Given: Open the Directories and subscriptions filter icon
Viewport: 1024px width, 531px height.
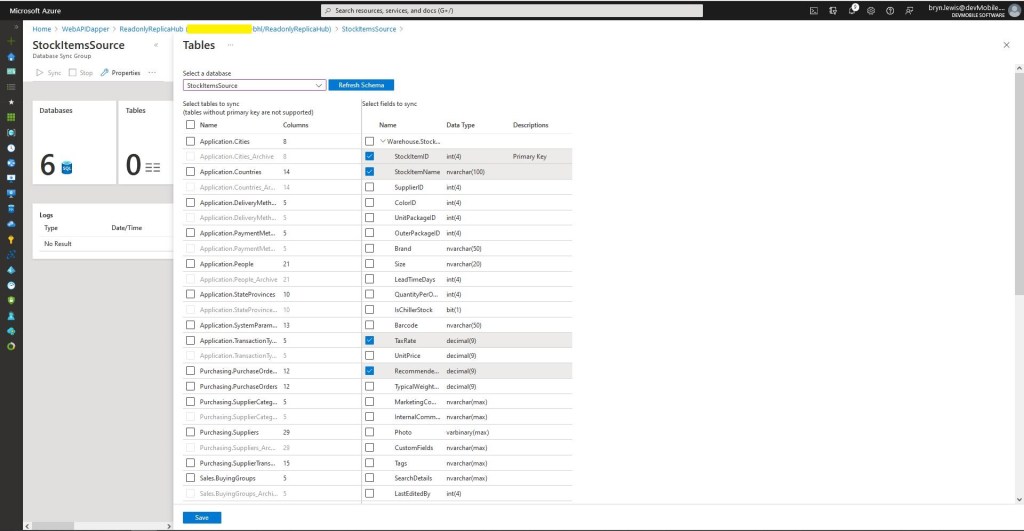Looking at the screenshot, I should (834, 10).
